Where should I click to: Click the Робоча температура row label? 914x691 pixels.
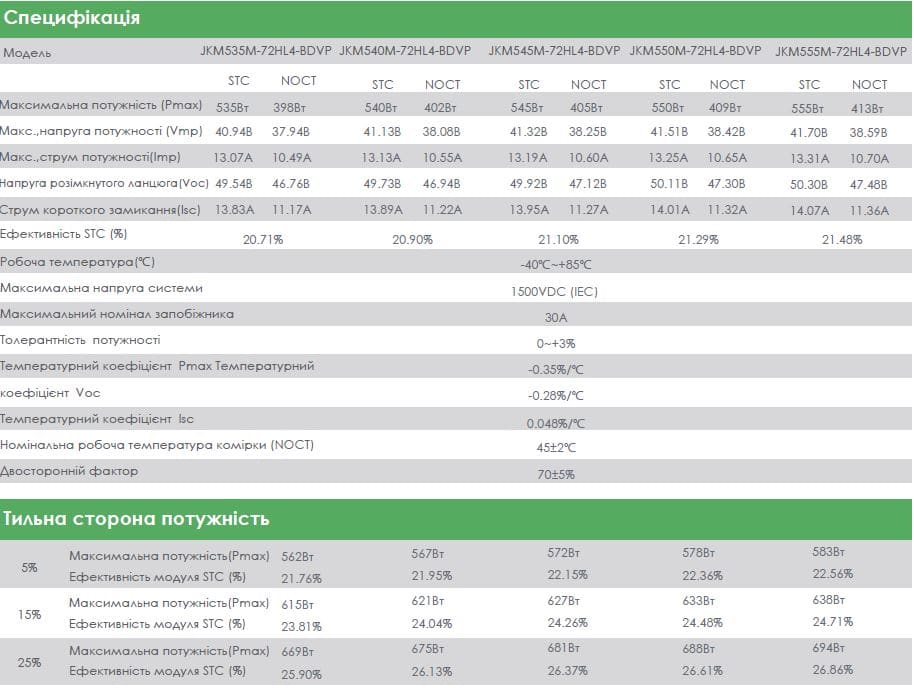point(77,262)
